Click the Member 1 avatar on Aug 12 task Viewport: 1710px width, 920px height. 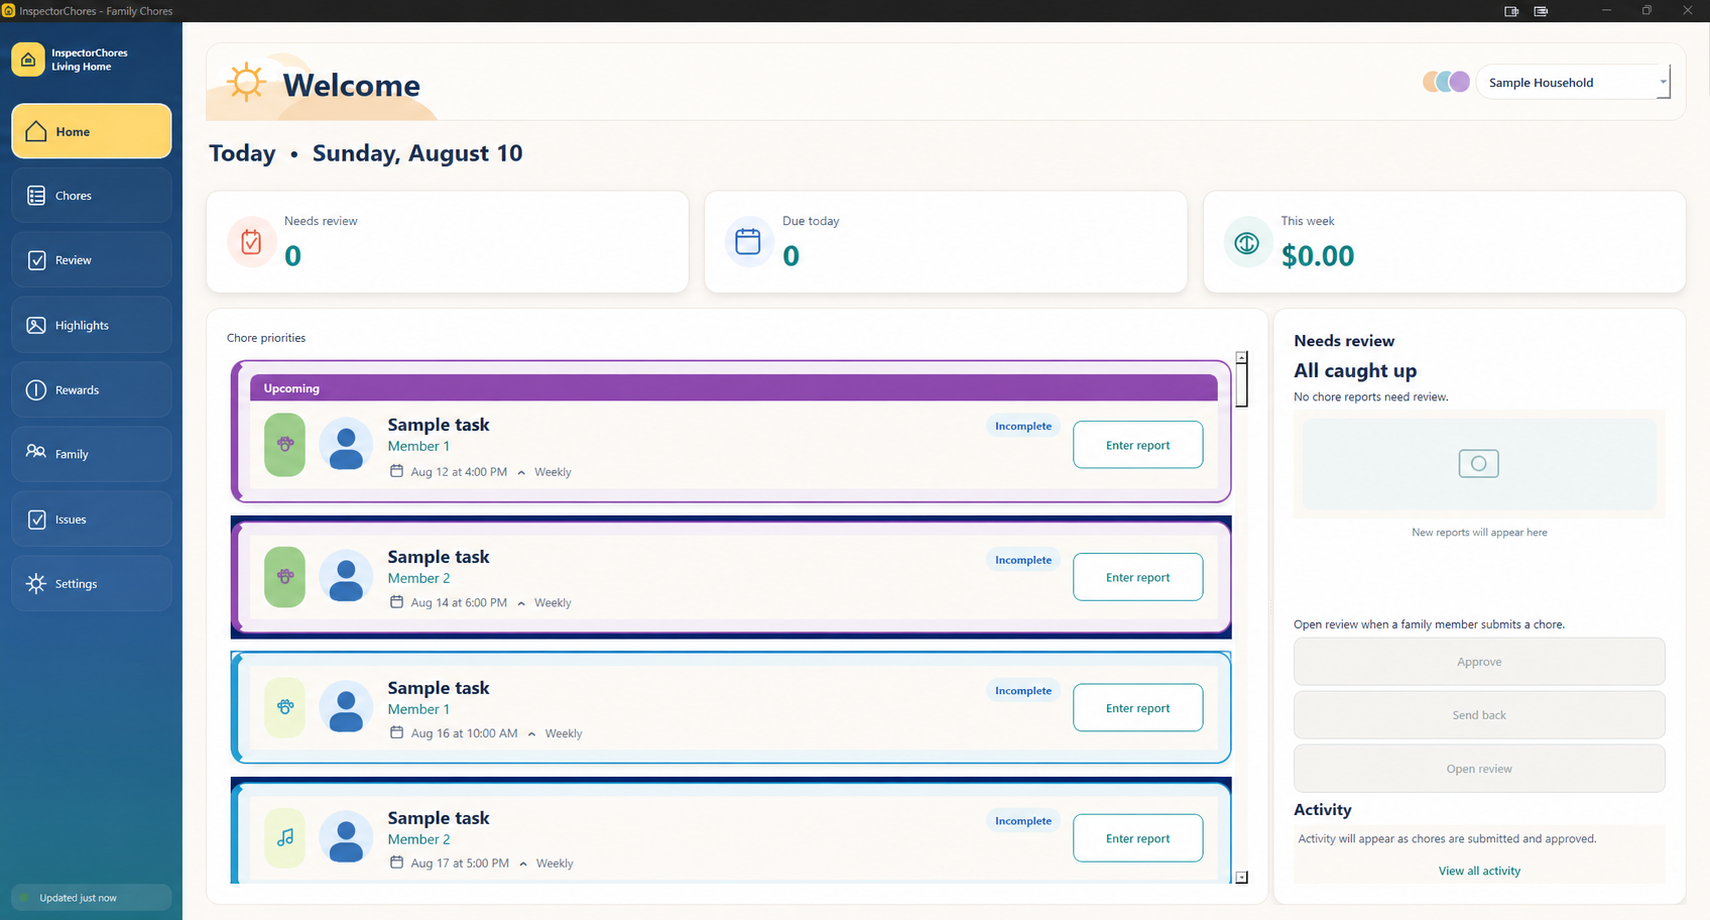point(346,444)
